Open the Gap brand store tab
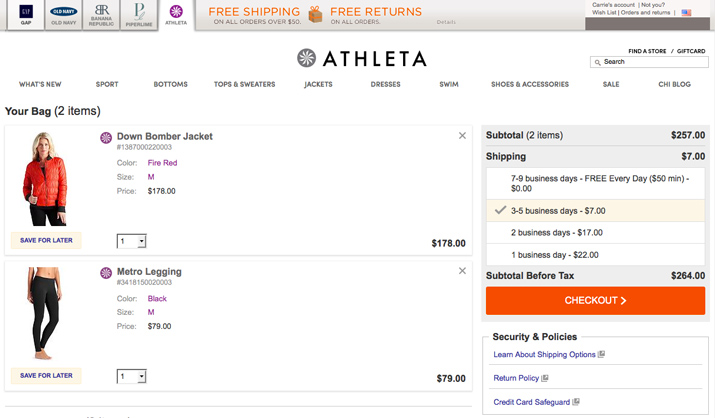This screenshot has height=418, width=715. [26, 14]
